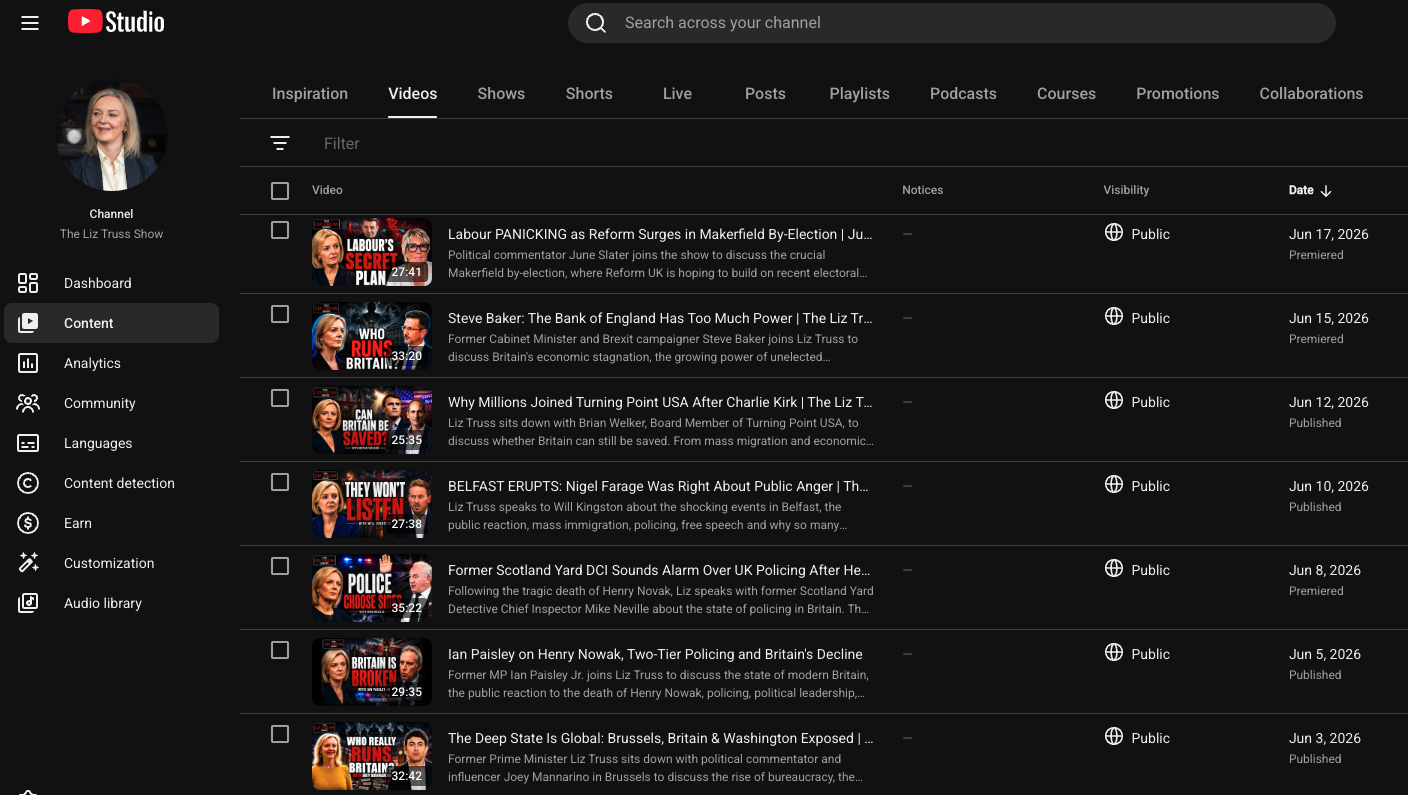This screenshot has width=1408, height=795.
Task: Open Public visibility for Scotland Yard video
Action: 1150,570
